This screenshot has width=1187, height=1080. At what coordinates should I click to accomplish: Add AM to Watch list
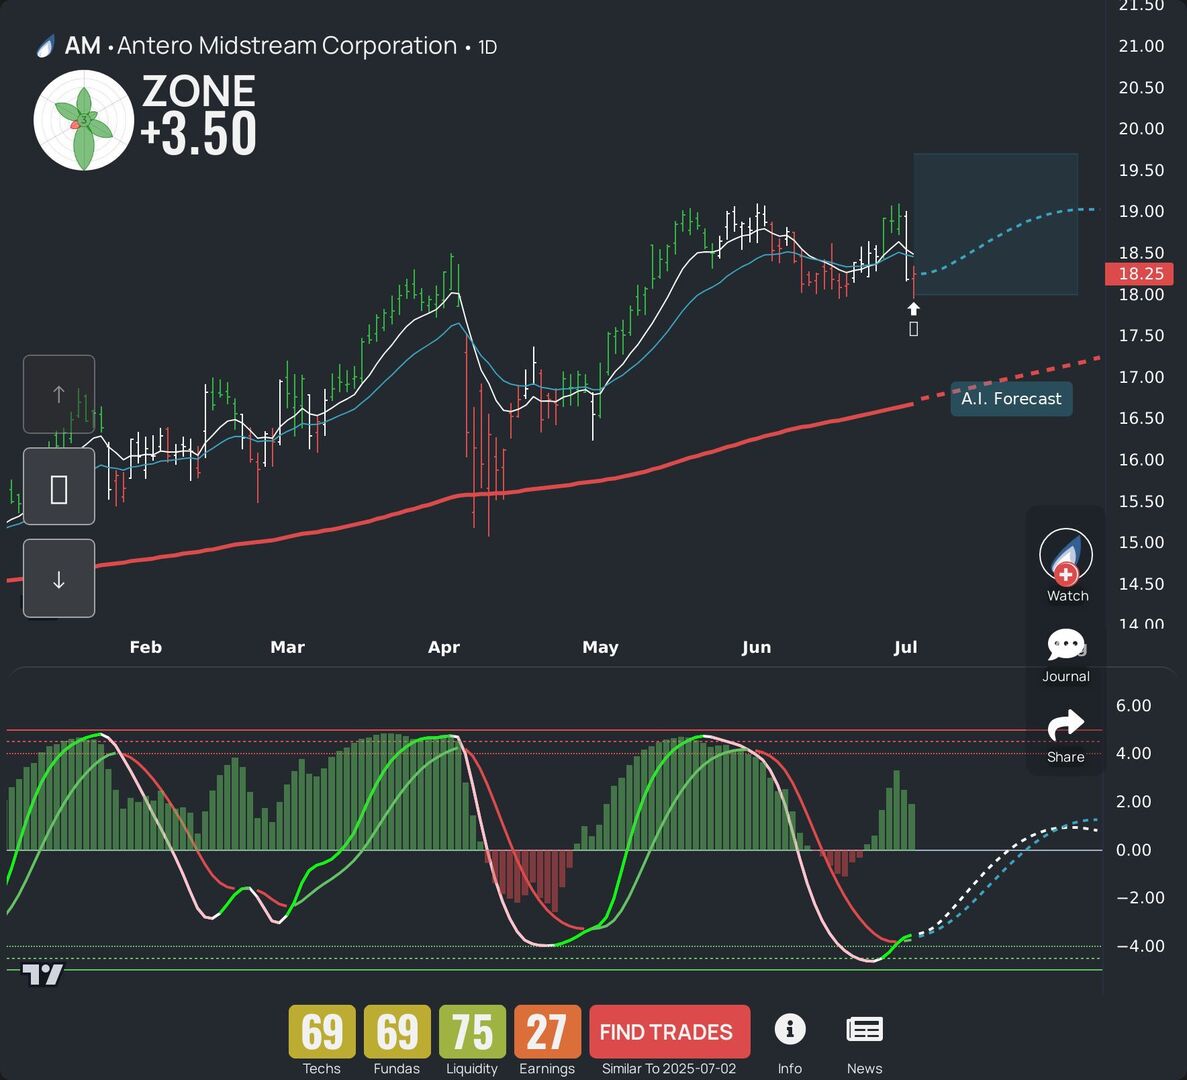pos(1066,556)
